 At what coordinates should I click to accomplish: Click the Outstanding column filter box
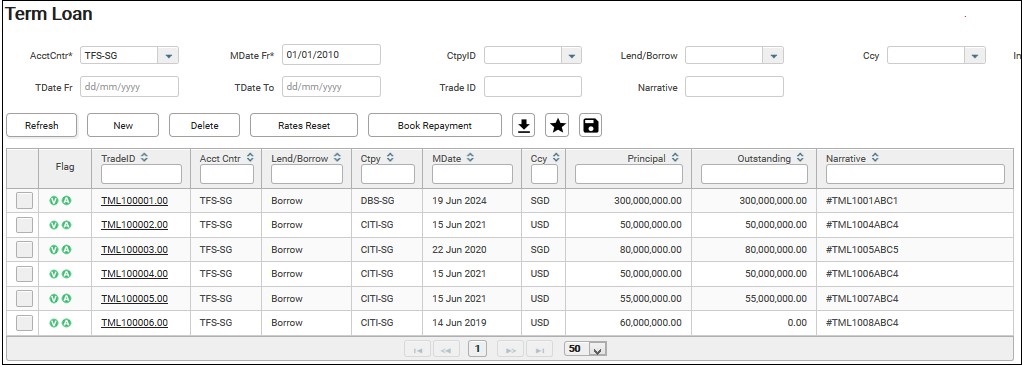754,174
